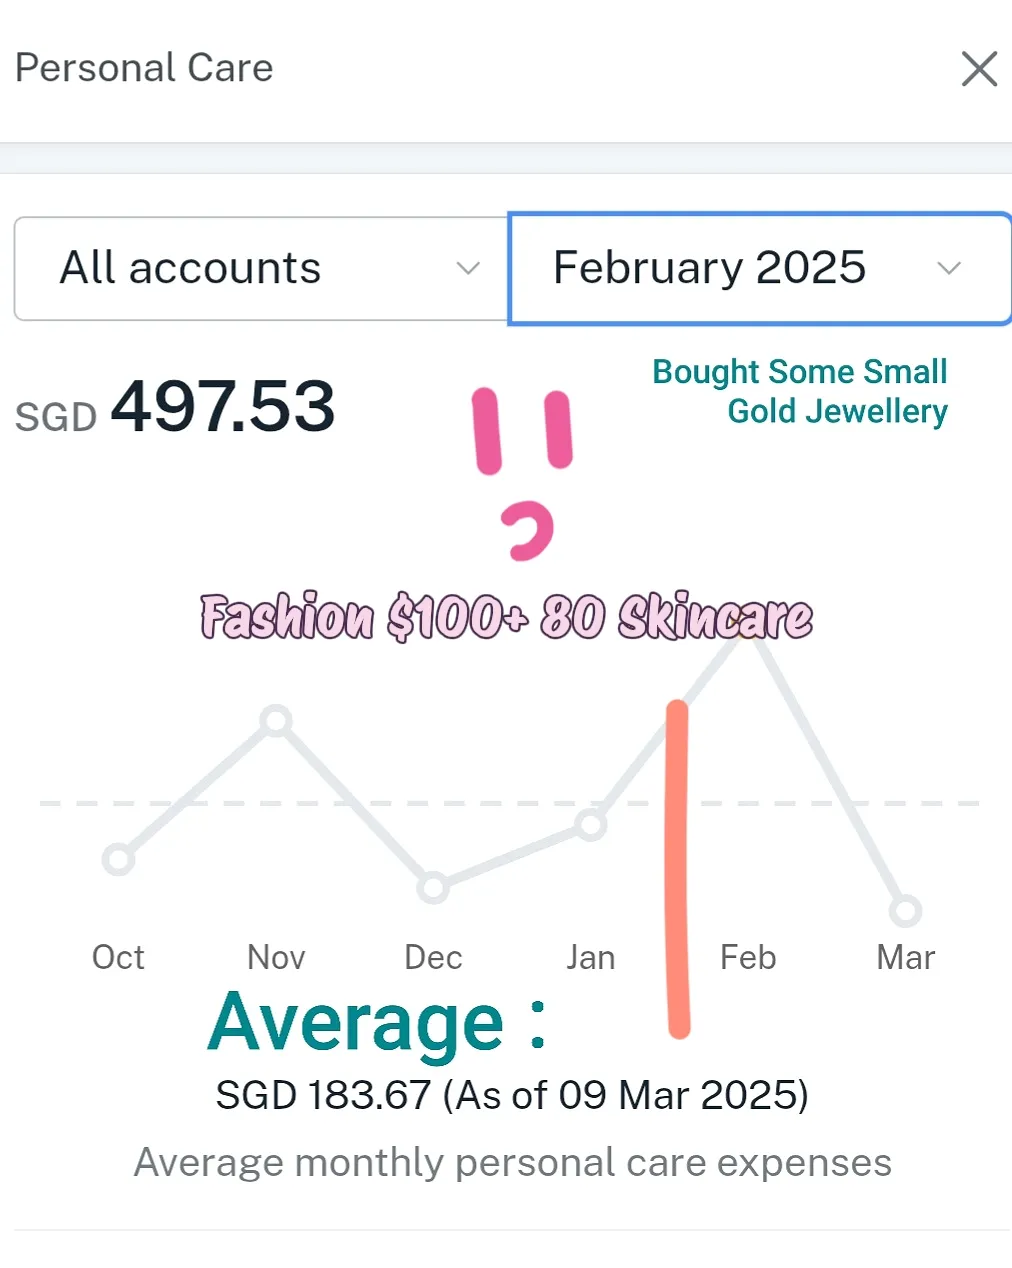Click the Oct month label
The image size is (1012, 1268).
[x=118, y=957]
